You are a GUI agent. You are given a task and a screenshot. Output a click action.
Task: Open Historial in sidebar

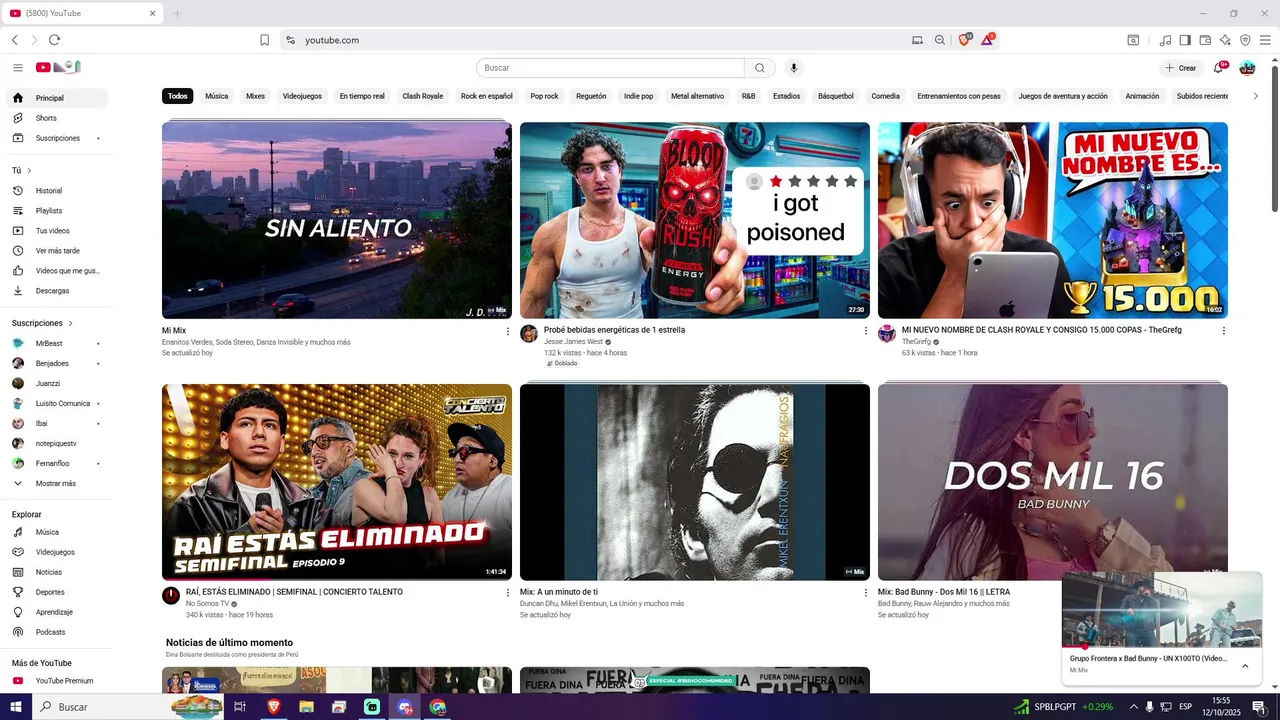[x=58, y=191]
